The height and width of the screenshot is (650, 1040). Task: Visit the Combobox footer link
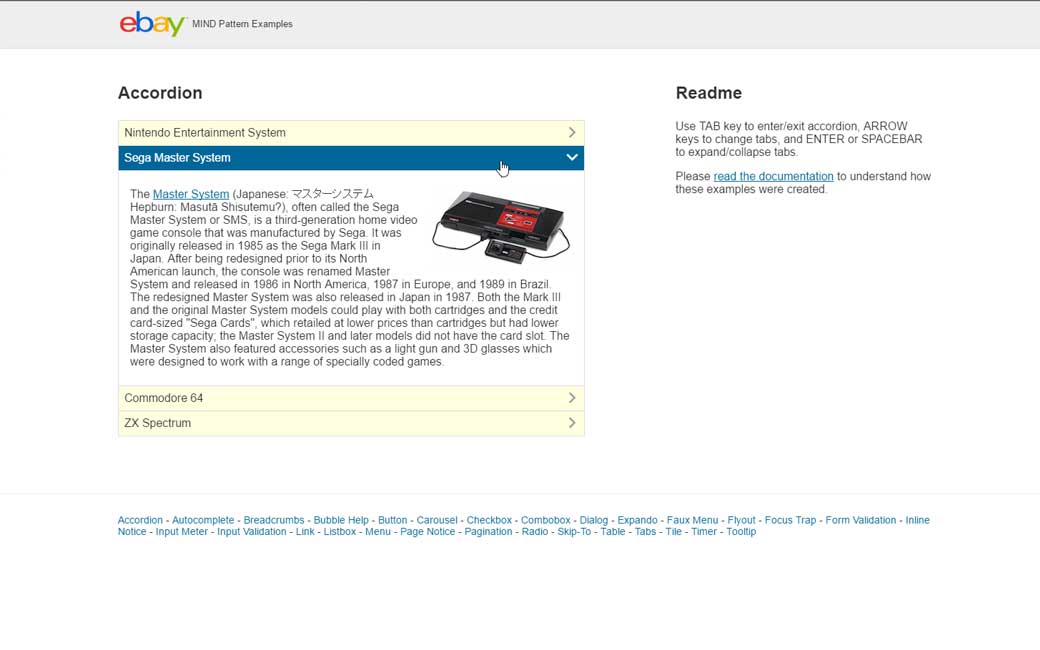coord(545,520)
